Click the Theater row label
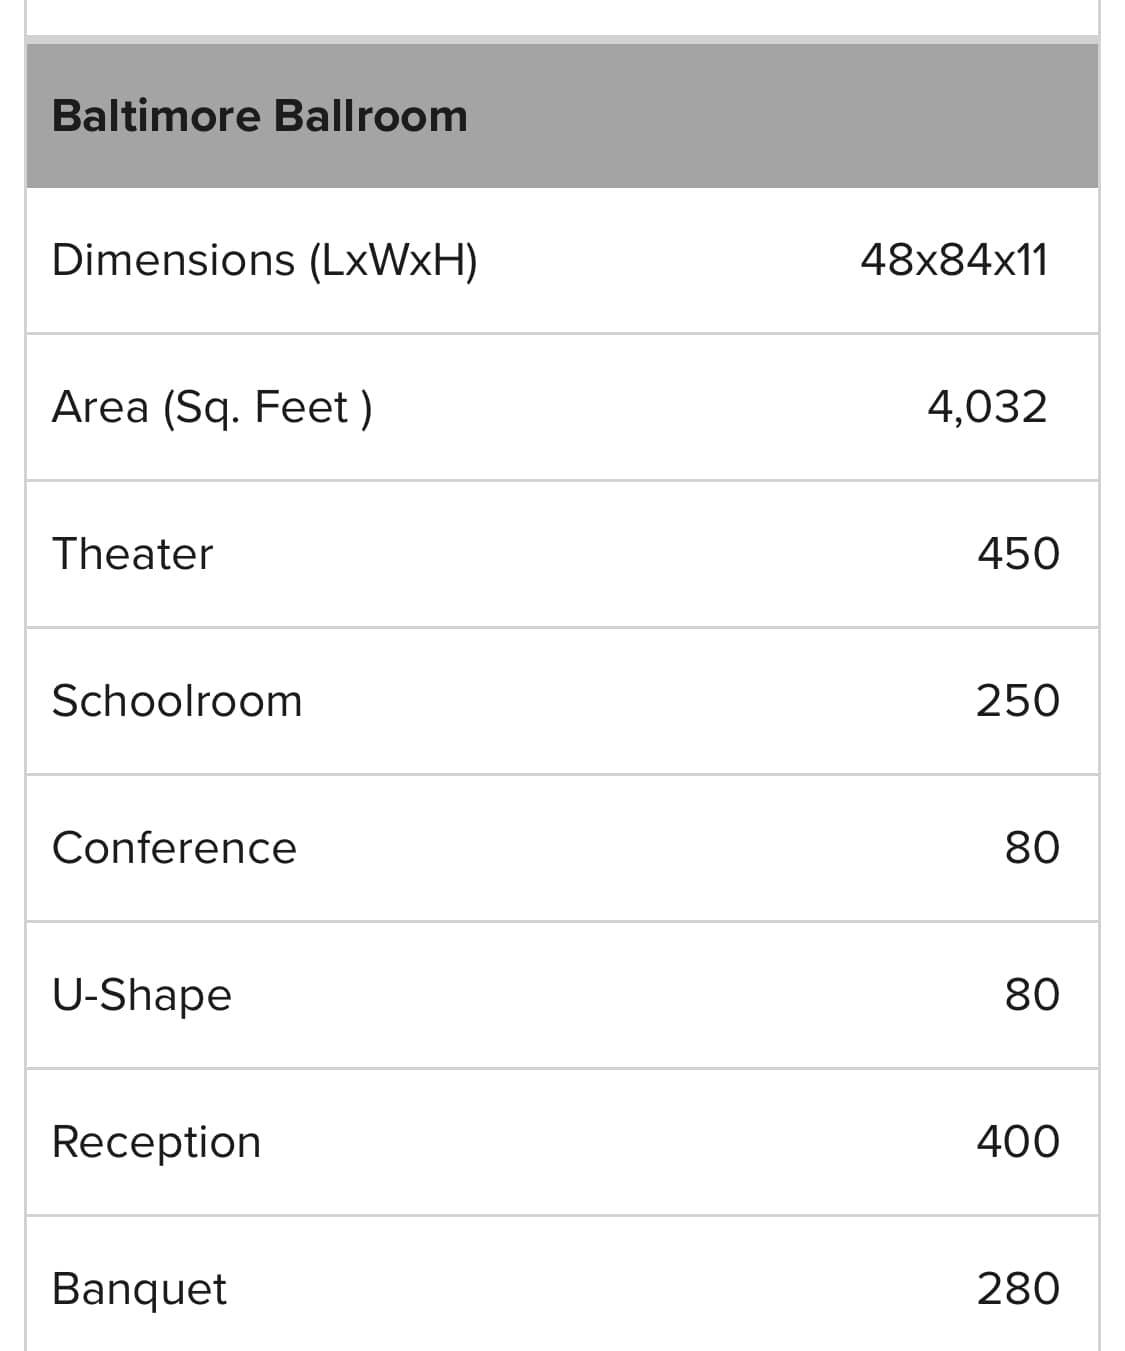The height and width of the screenshot is (1351, 1125). pyautogui.click(x=132, y=554)
